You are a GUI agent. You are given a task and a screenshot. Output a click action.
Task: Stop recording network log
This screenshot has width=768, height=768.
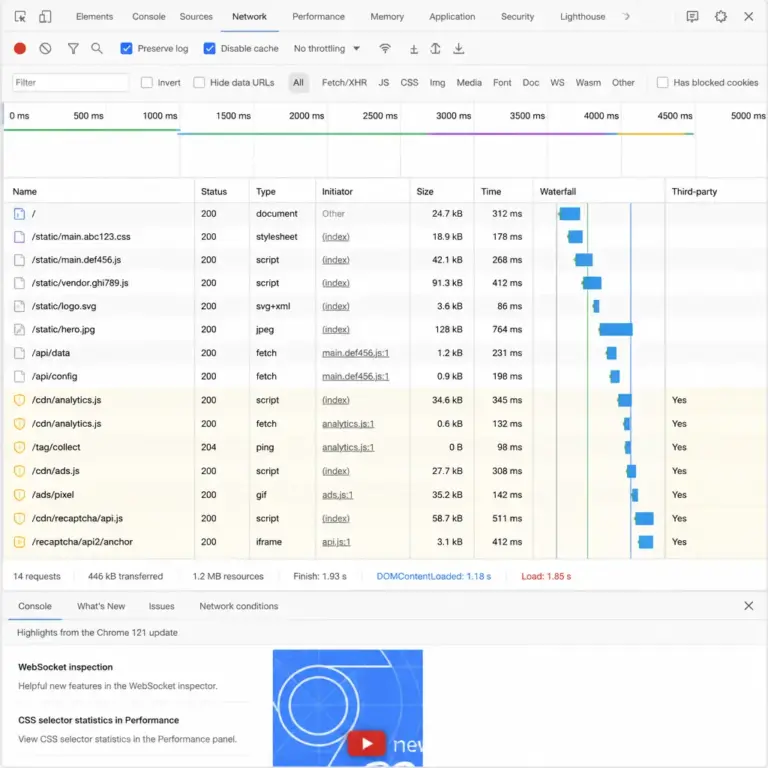coord(20,48)
